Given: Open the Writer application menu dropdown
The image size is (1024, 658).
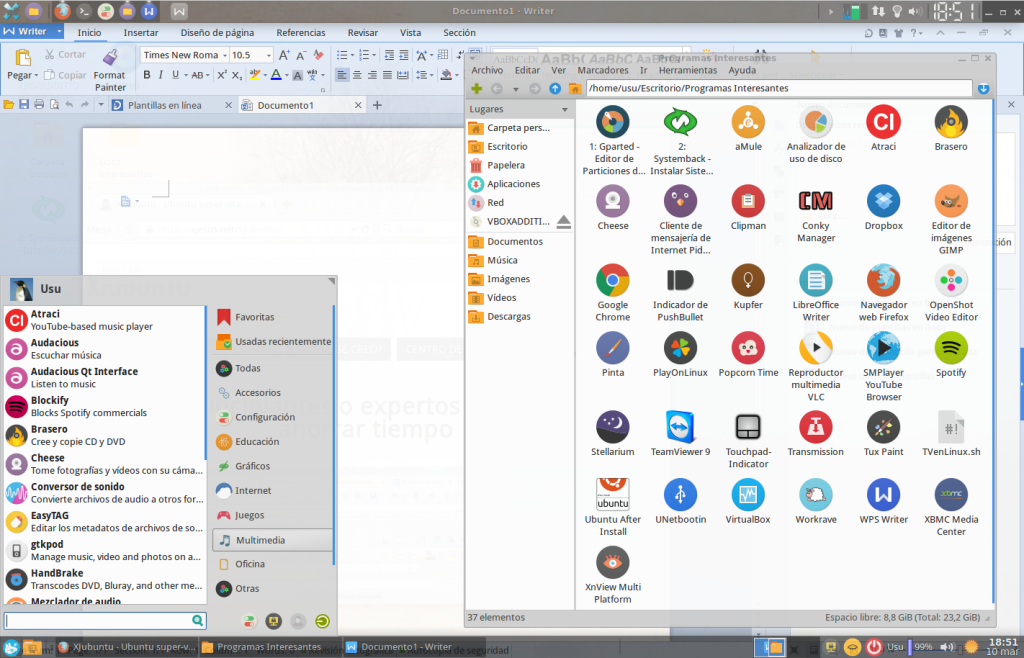Looking at the screenshot, I should pos(59,31).
